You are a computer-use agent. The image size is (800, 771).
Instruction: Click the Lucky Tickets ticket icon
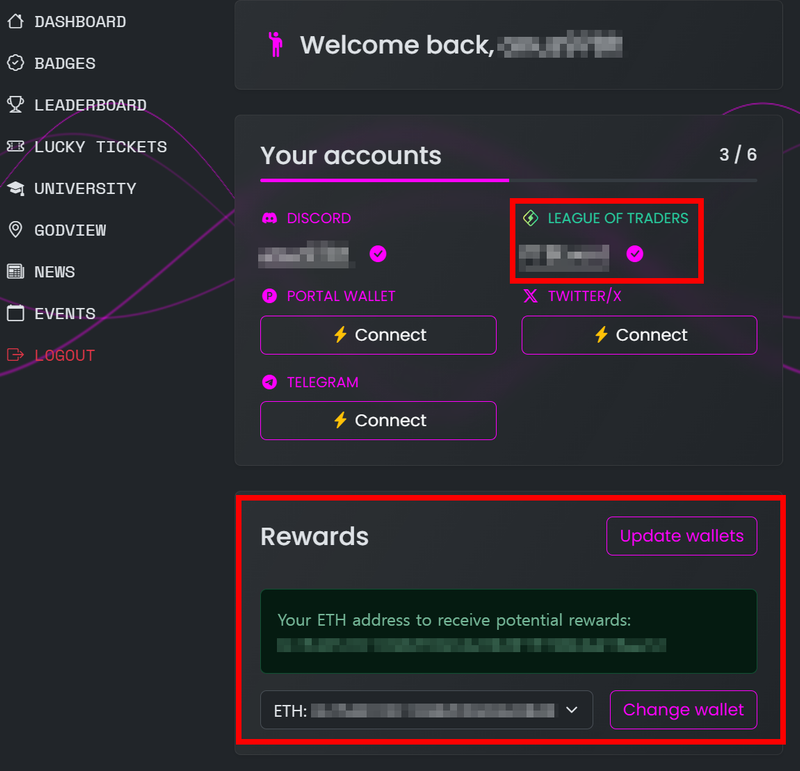click(x=16, y=146)
